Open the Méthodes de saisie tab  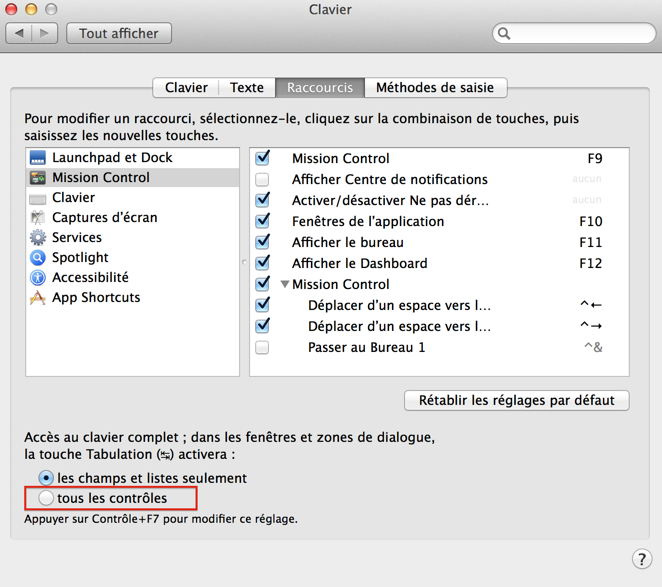tap(435, 87)
